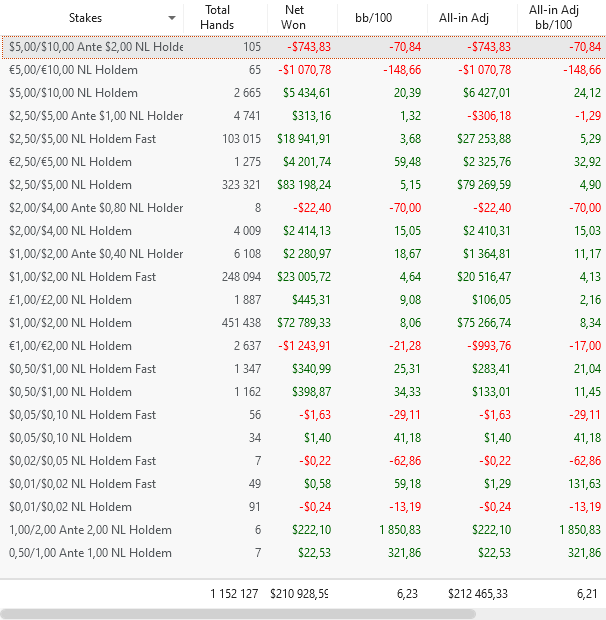Image resolution: width=606 pixels, height=620 pixels.
Task: Select the $5,00/$10,00 Ante $2,00 NL Holdem row
Action: tap(96, 47)
